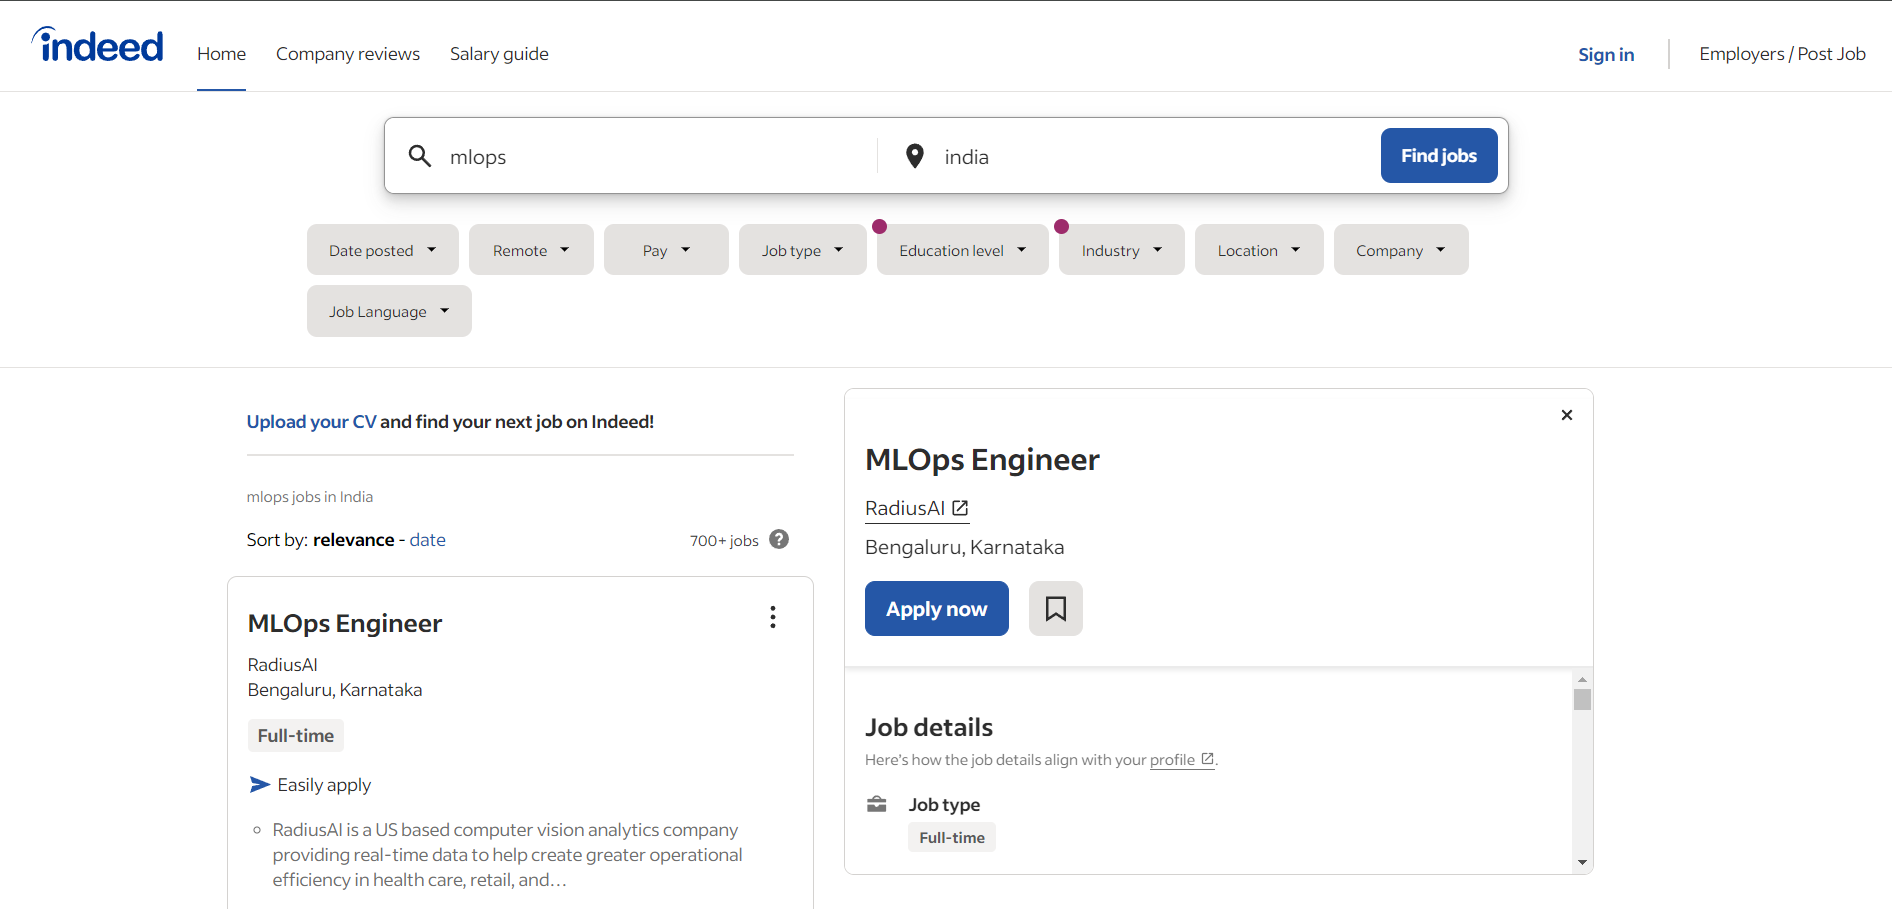Open the Remote filter dropdown

531,250
